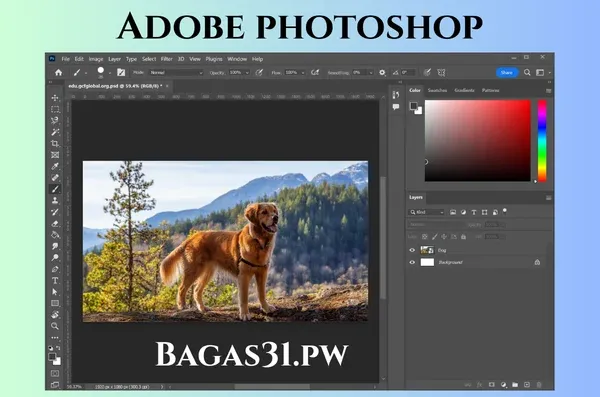Swap foreground and background colors

[58, 348]
